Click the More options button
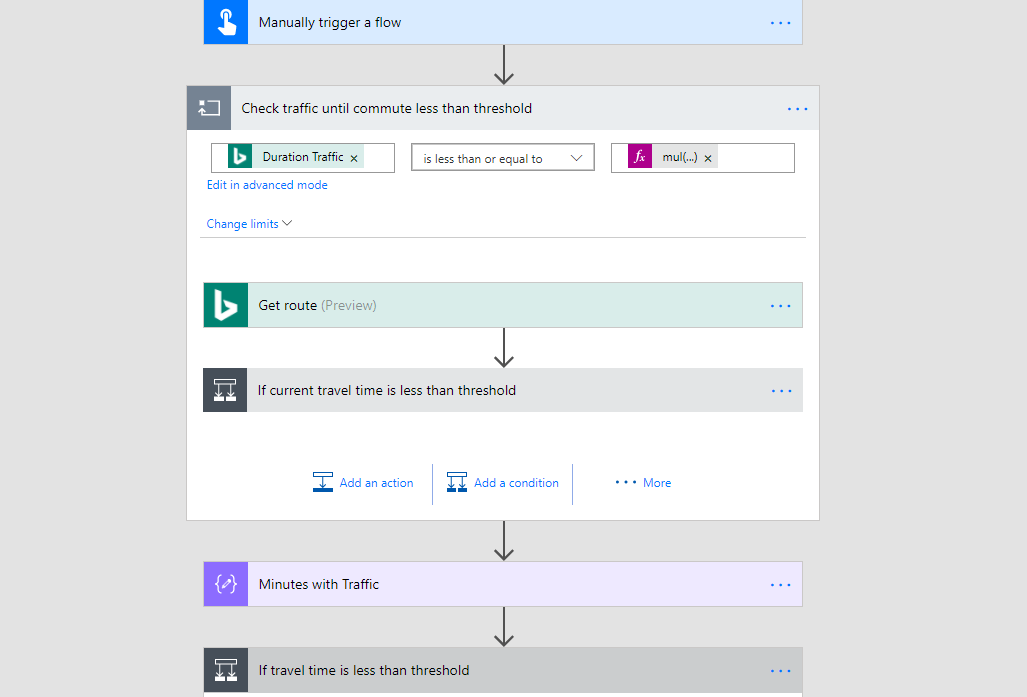The image size is (1027, 697). 643,483
